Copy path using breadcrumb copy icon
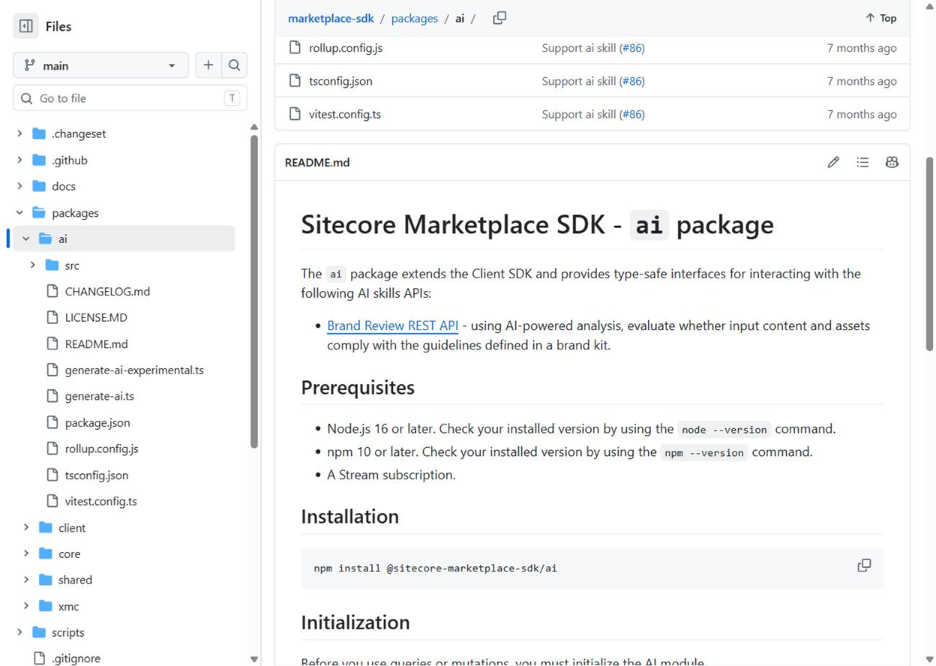The height and width of the screenshot is (666, 936). [x=500, y=18]
